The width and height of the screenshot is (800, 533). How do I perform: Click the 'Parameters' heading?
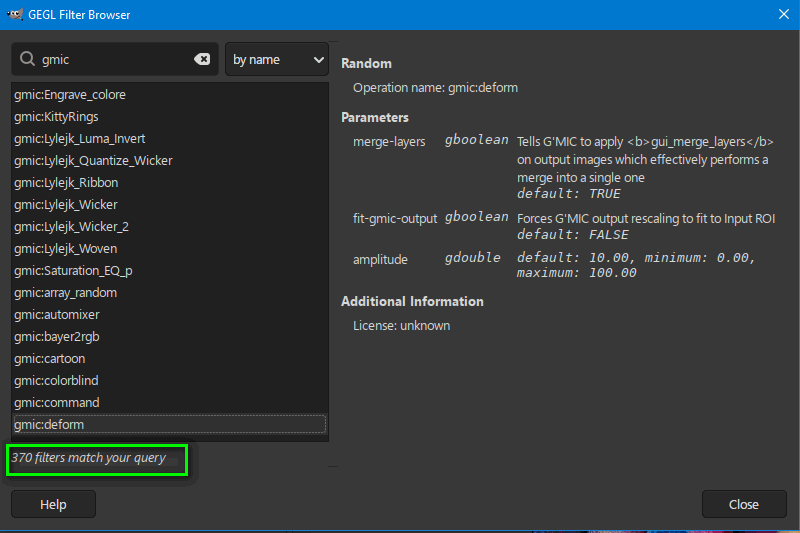375,117
